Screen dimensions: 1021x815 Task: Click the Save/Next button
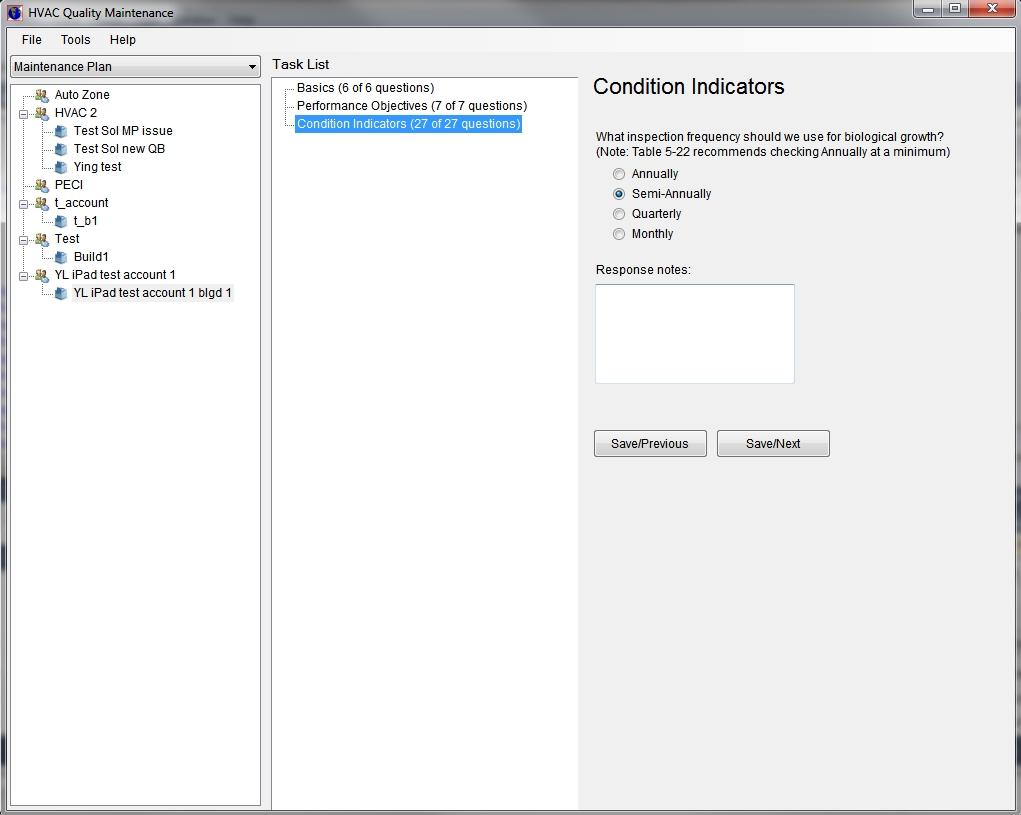773,443
